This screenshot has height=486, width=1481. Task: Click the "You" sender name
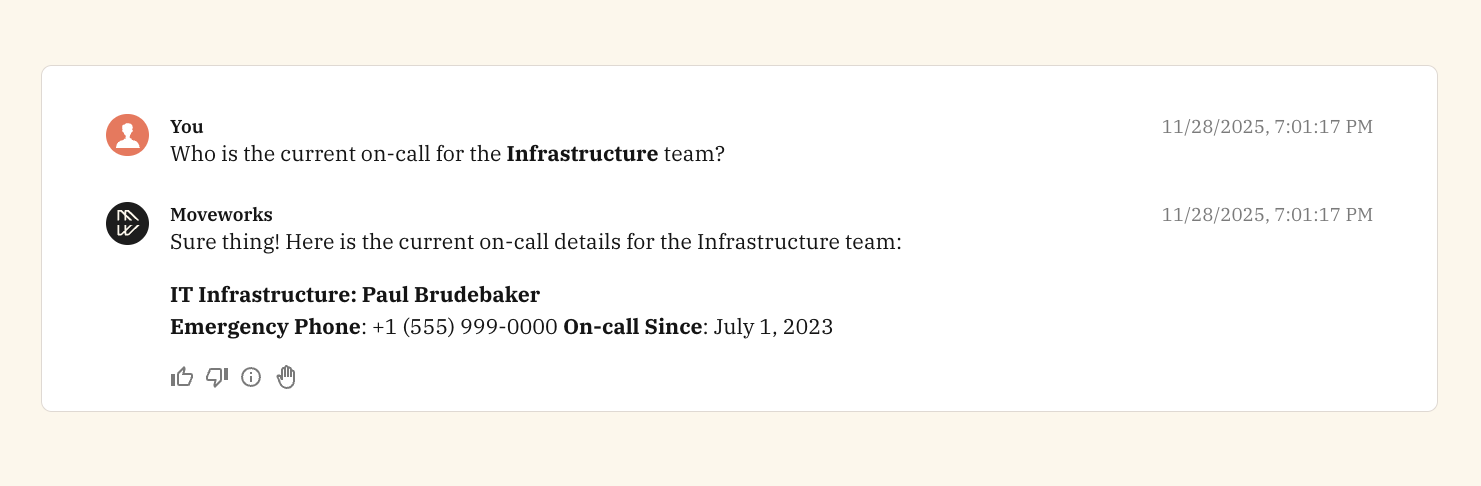[187, 127]
